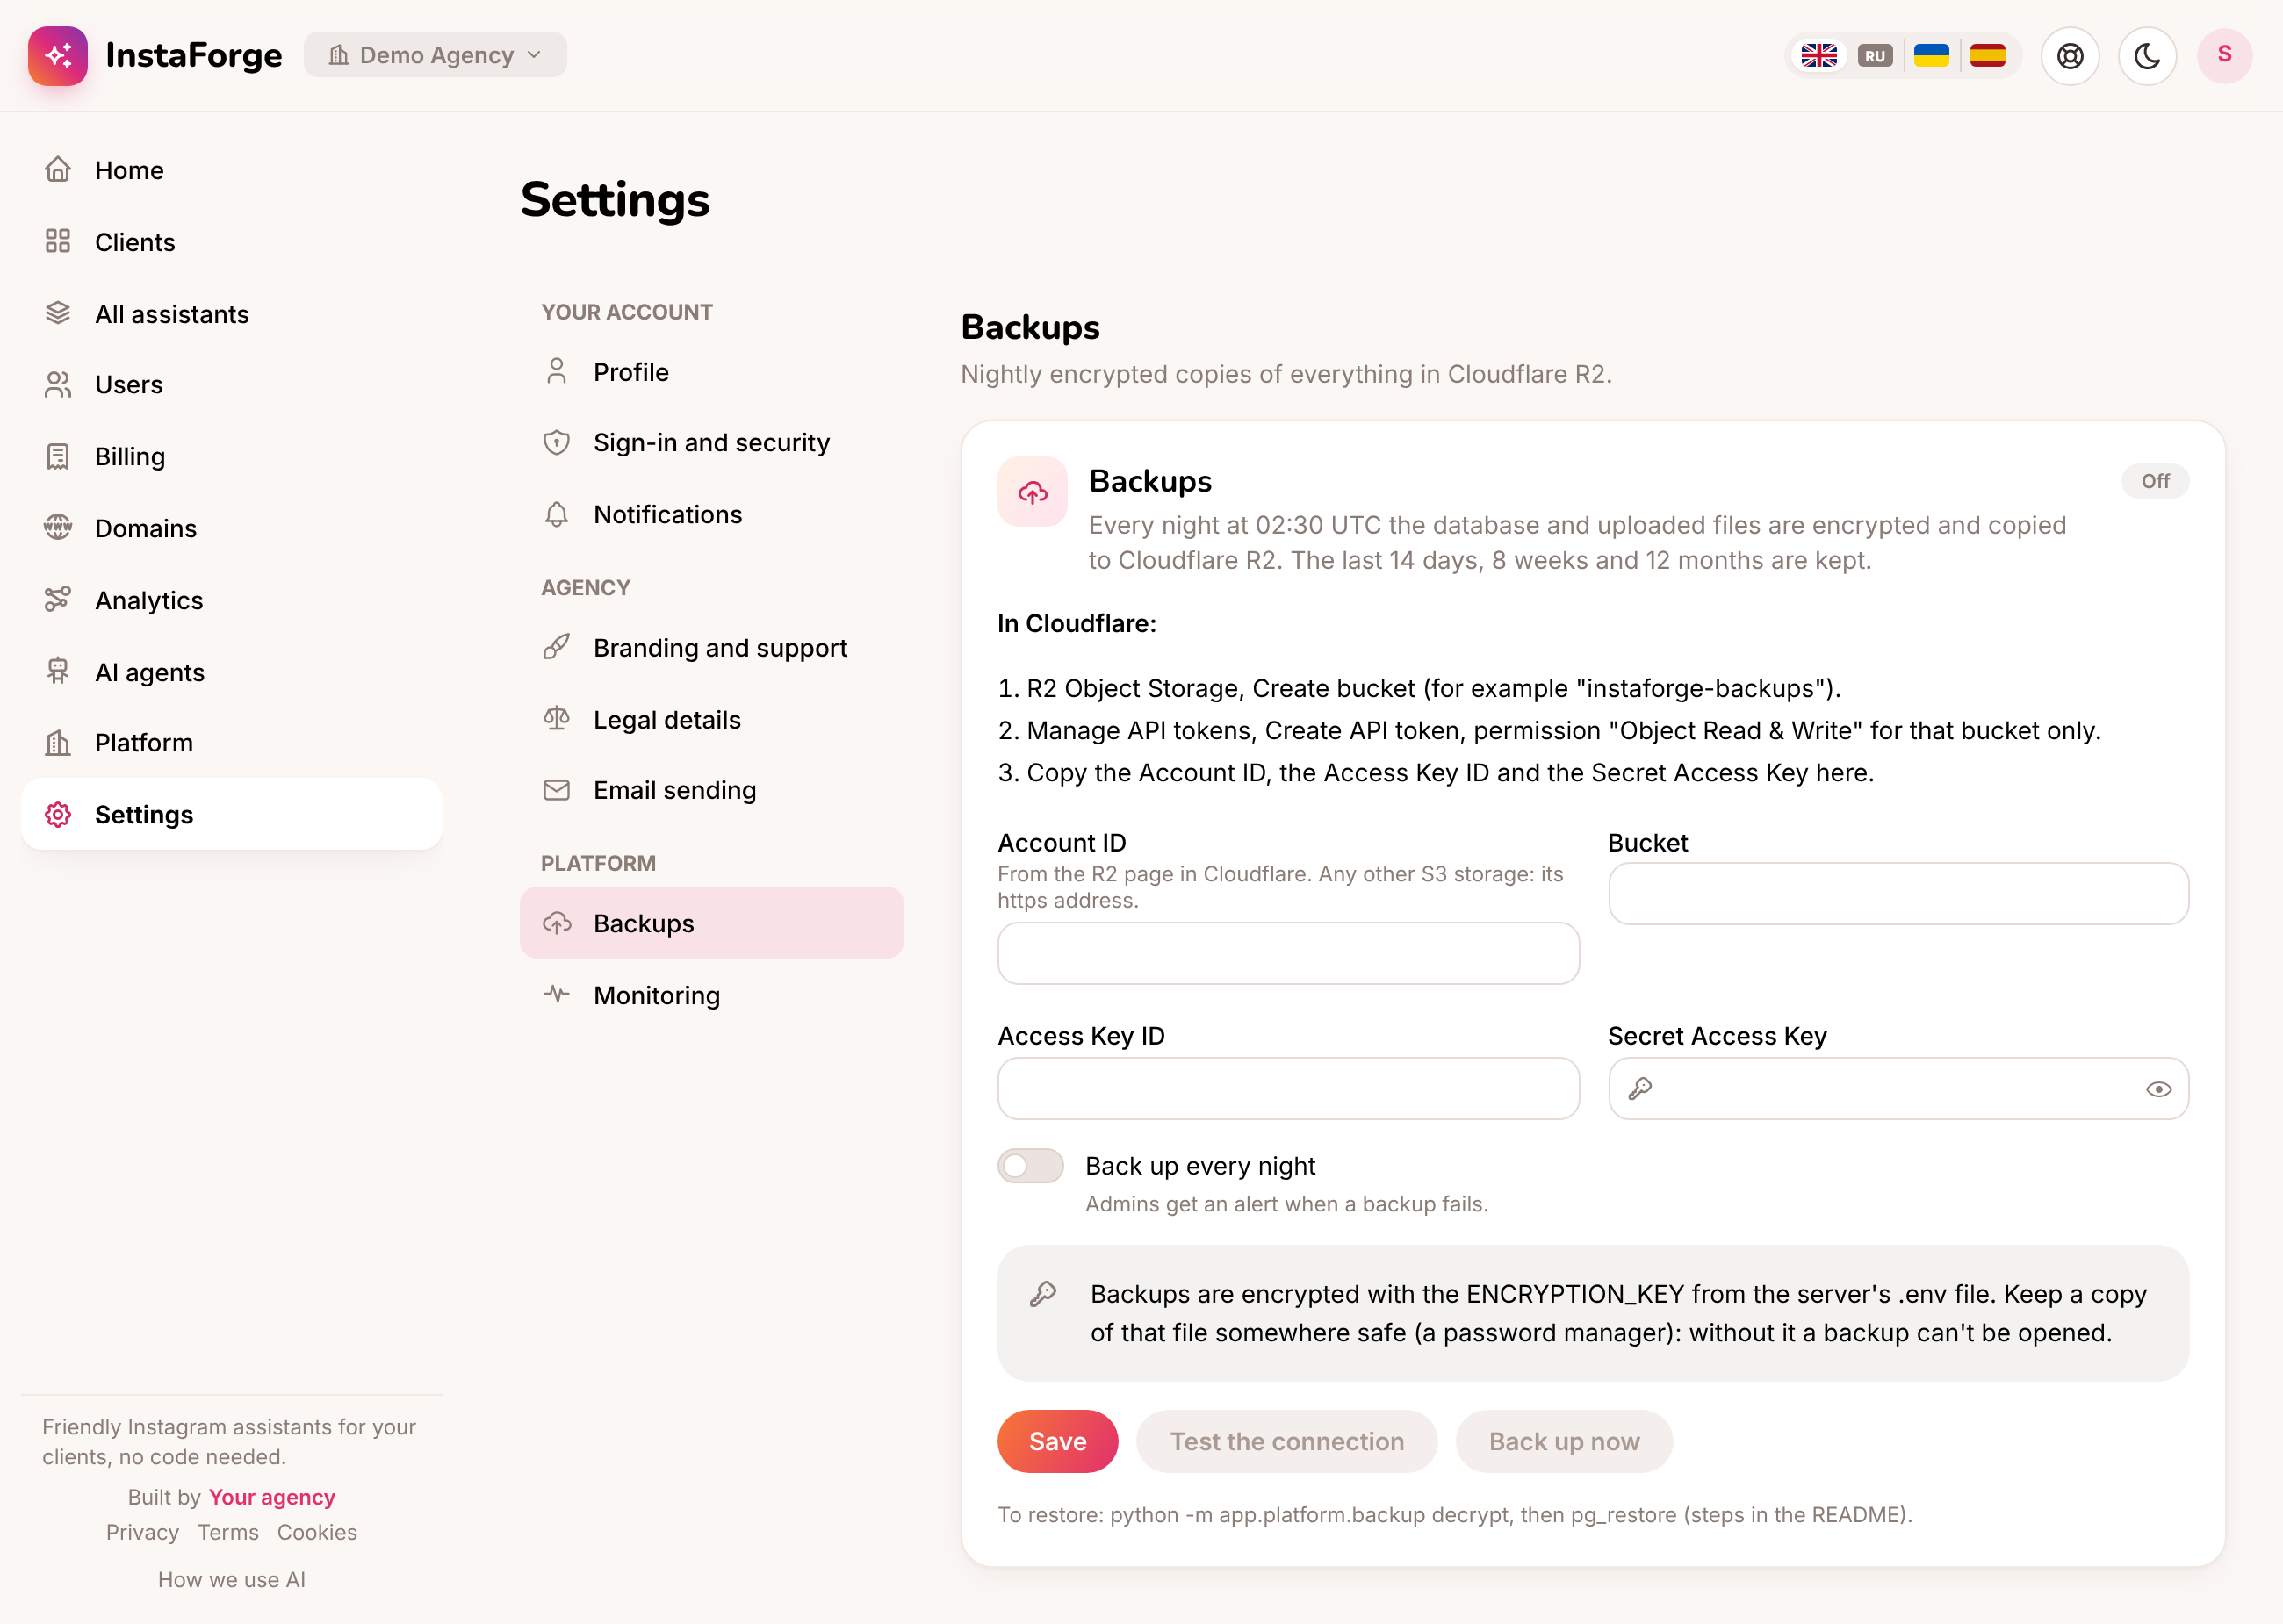The height and width of the screenshot is (1624, 2283).
Task: Open Monitoring section
Action: click(x=712, y=995)
